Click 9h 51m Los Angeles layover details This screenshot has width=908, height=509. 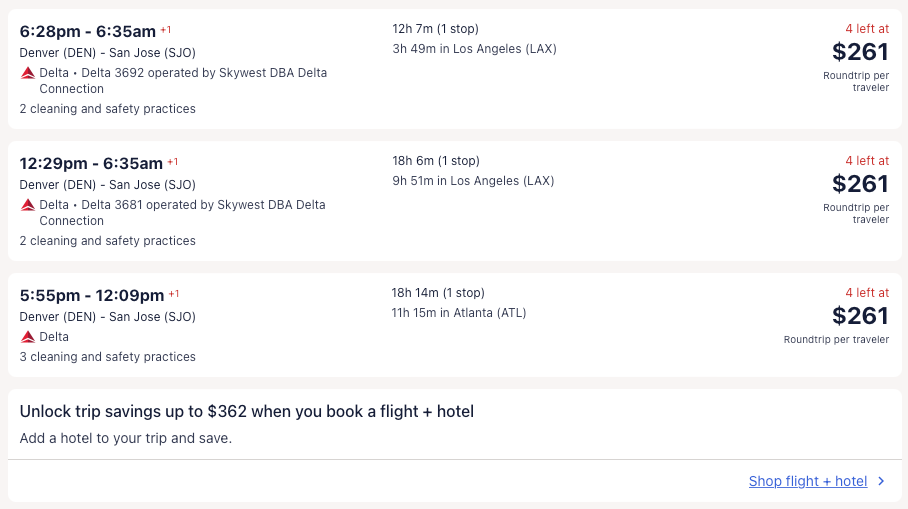click(x=473, y=181)
